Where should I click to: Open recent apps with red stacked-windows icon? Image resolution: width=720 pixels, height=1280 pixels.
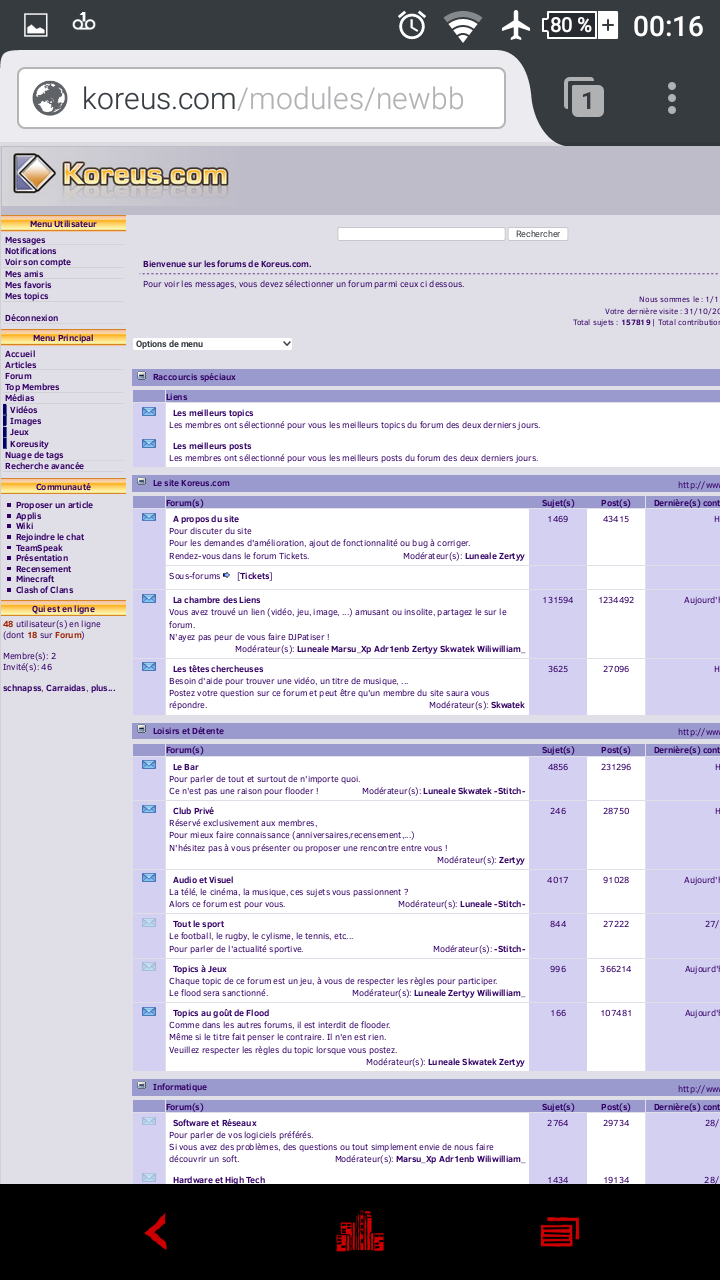coord(559,1232)
